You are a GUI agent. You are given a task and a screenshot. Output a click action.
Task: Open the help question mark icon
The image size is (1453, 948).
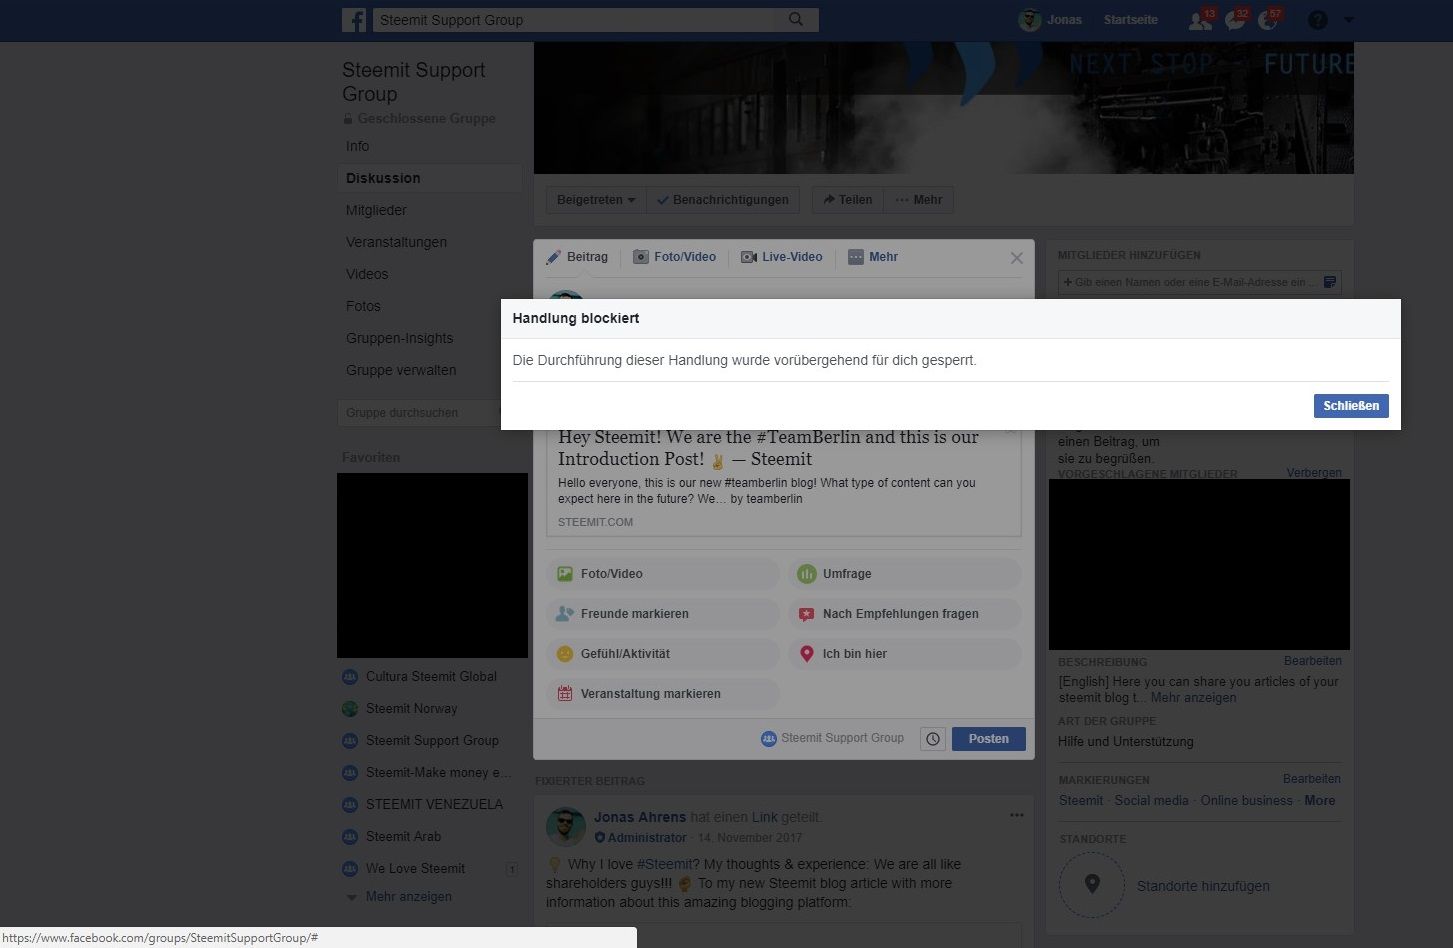1318,20
